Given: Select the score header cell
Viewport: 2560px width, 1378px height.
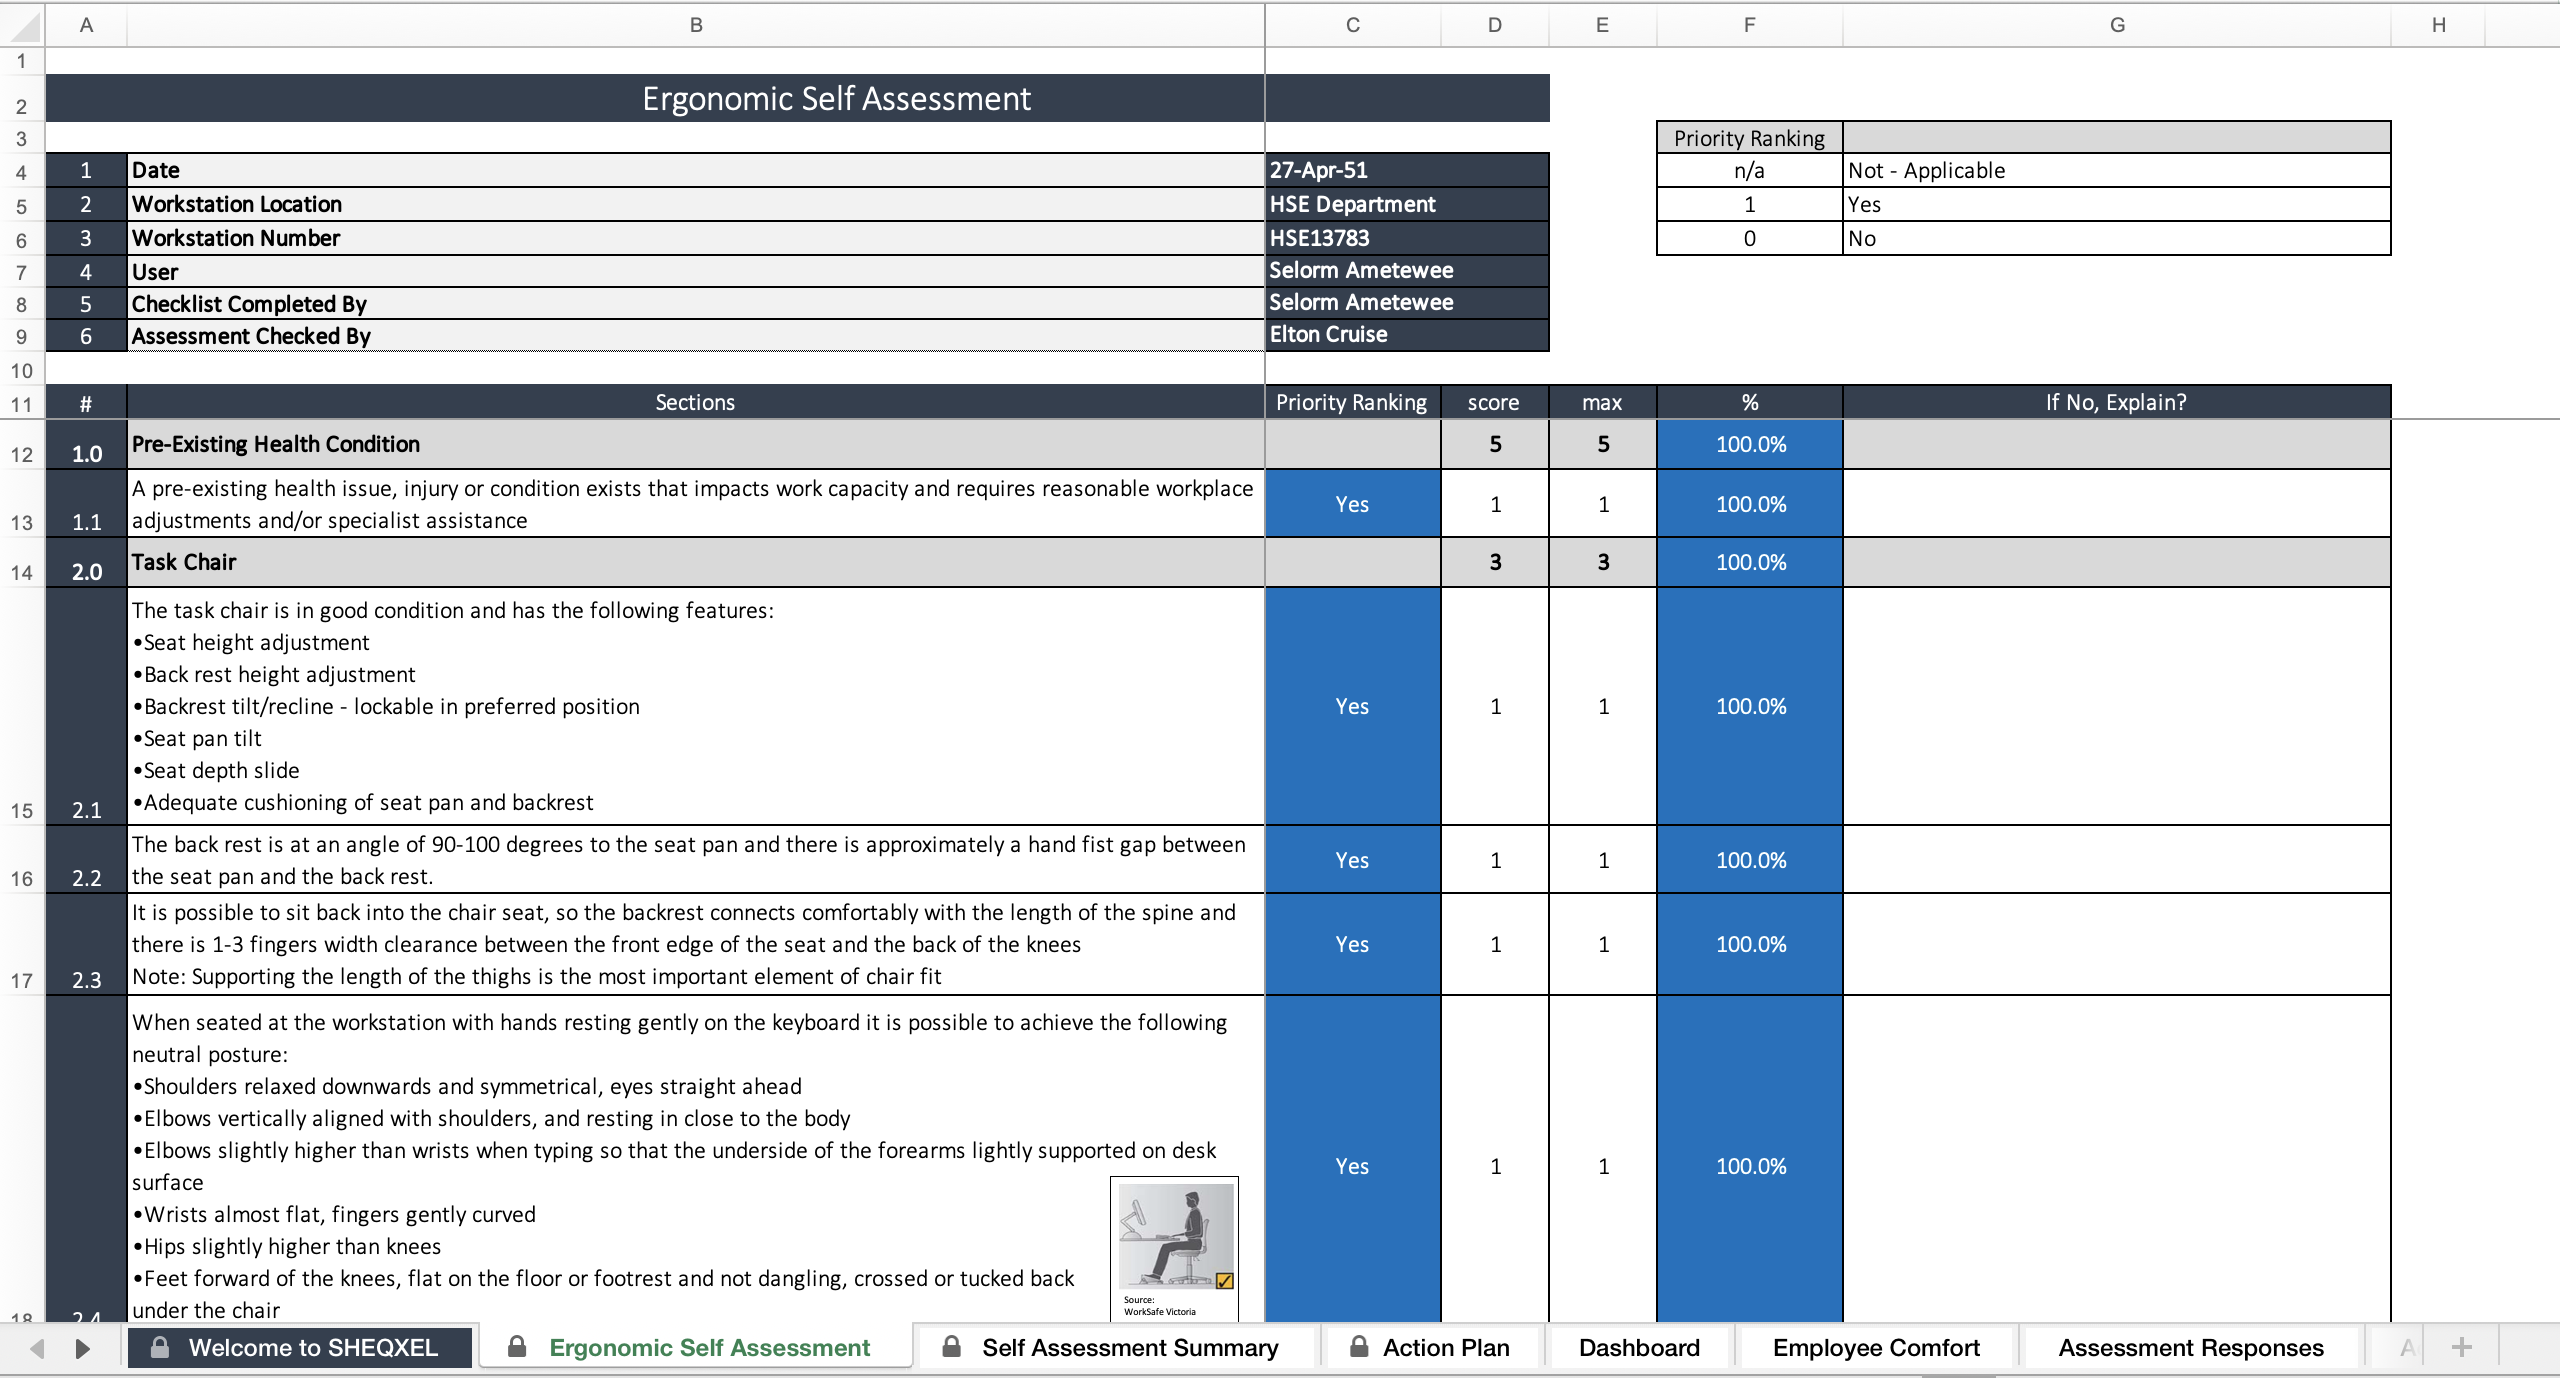Looking at the screenshot, I should click(1495, 402).
